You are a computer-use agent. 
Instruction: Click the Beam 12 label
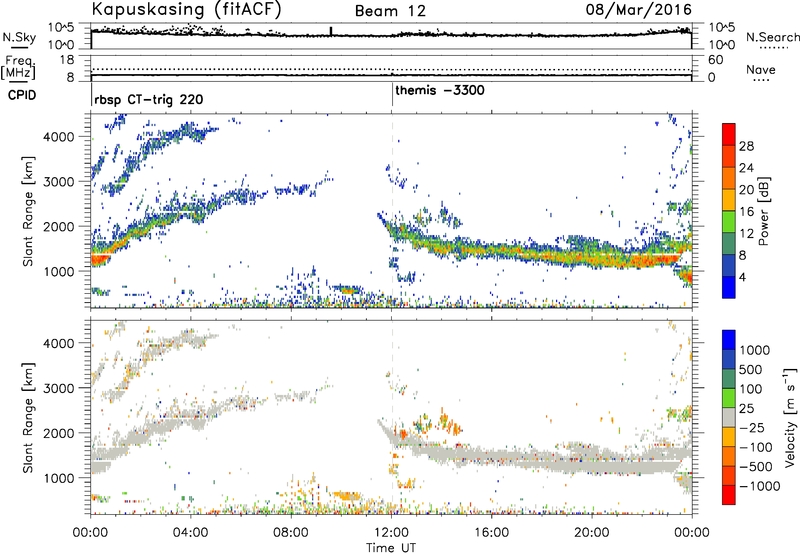[390, 11]
